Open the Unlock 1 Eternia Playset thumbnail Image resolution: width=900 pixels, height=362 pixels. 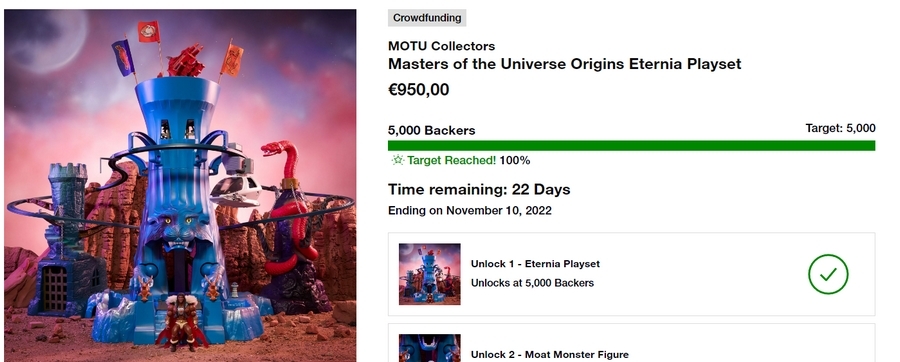point(429,274)
